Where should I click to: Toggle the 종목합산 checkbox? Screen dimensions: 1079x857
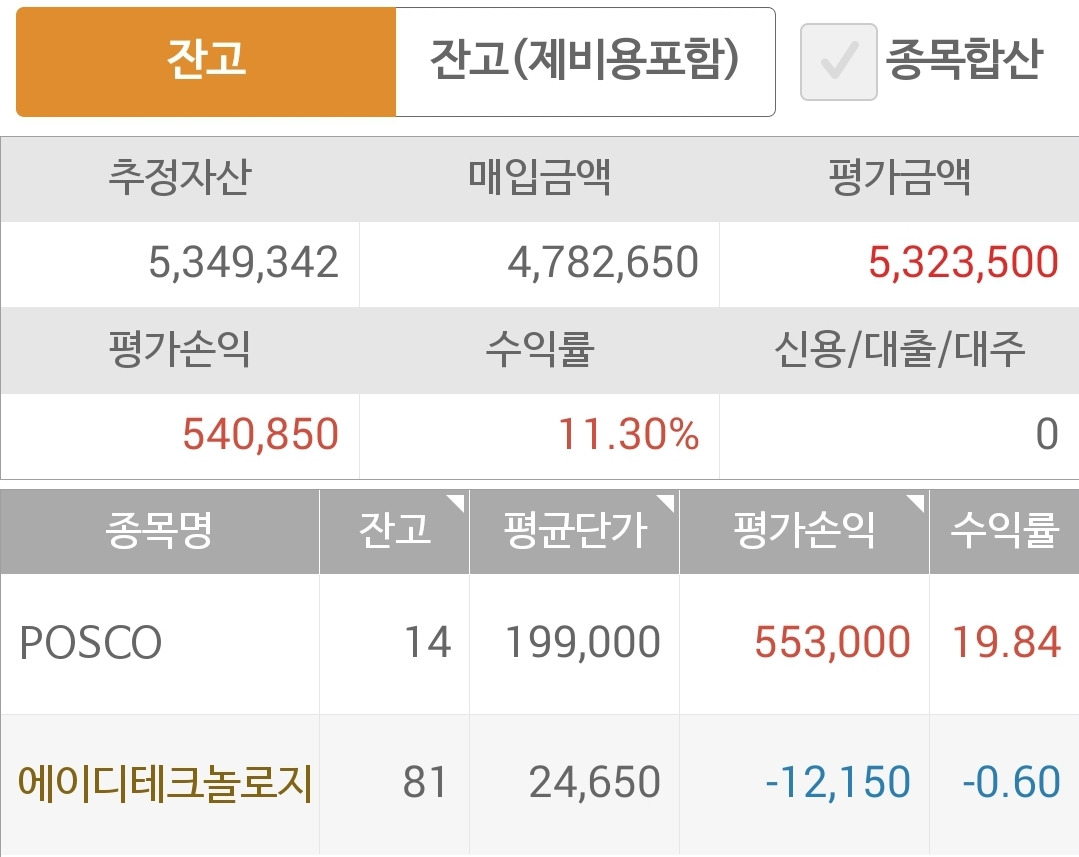click(838, 62)
